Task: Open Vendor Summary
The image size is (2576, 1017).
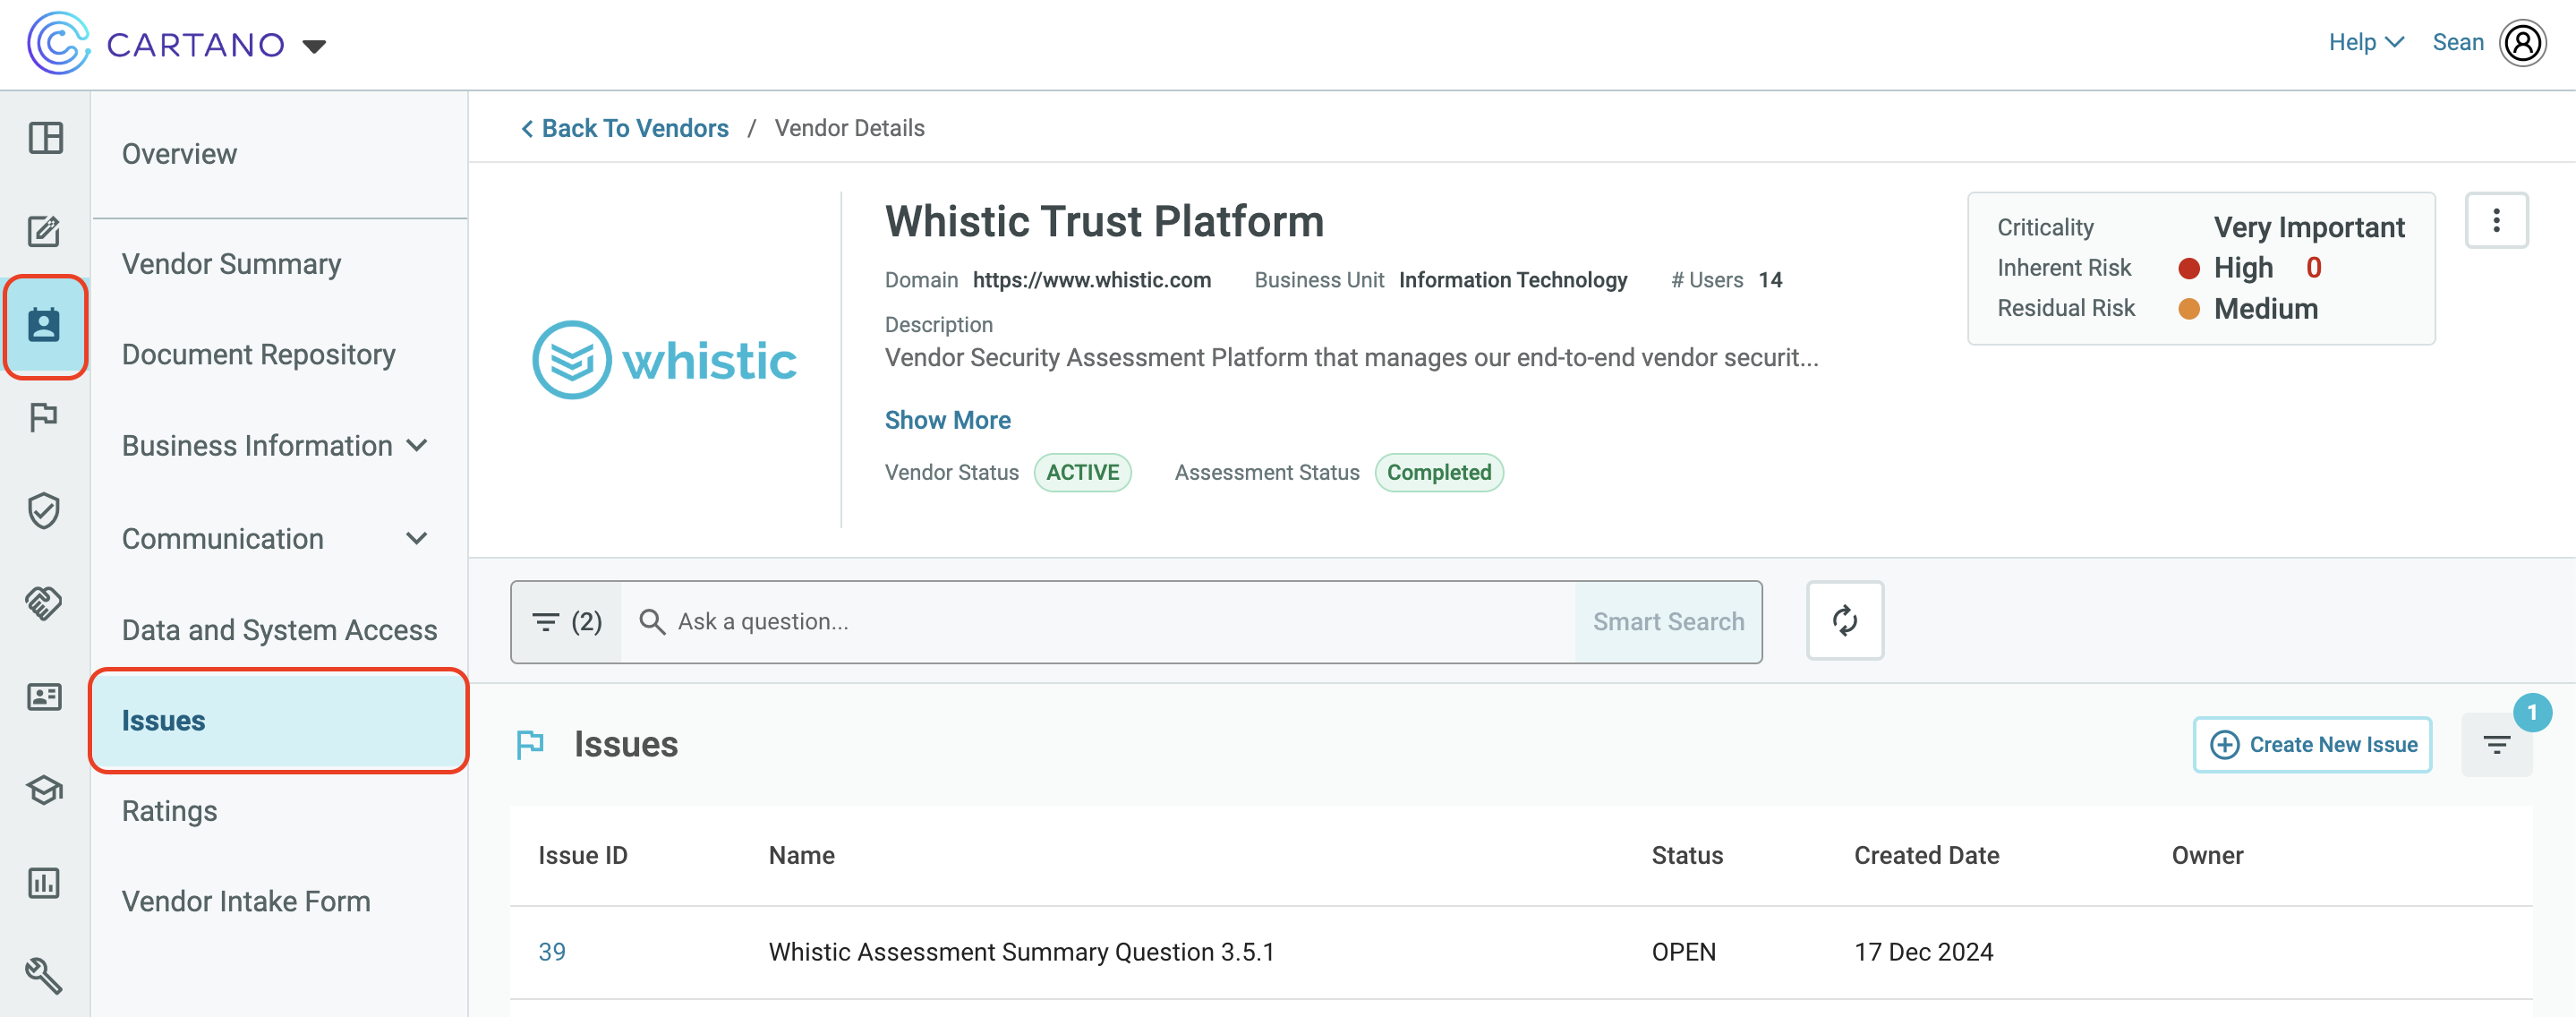Action: [231, 264]
